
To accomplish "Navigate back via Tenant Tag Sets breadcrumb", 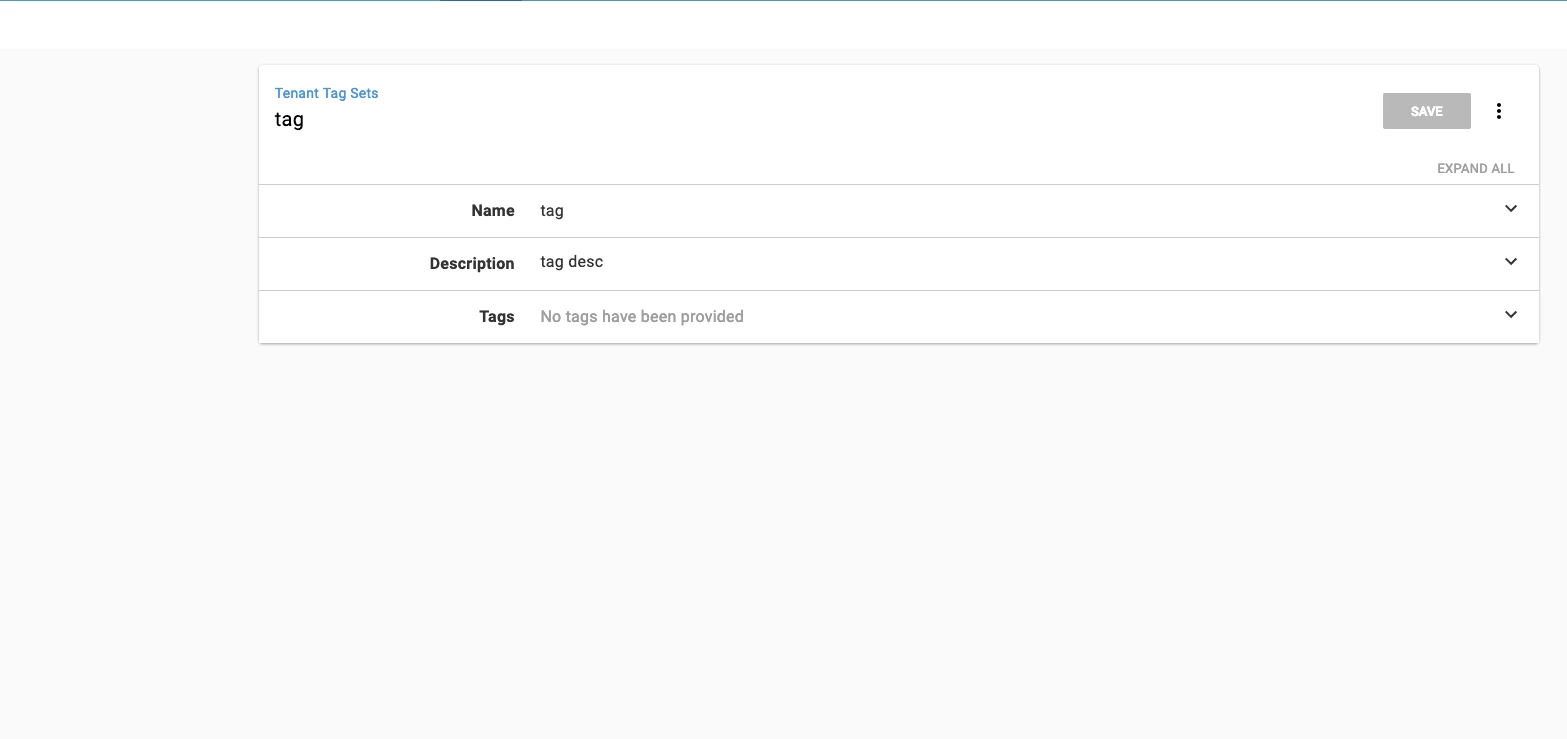I will pos(326,92).
